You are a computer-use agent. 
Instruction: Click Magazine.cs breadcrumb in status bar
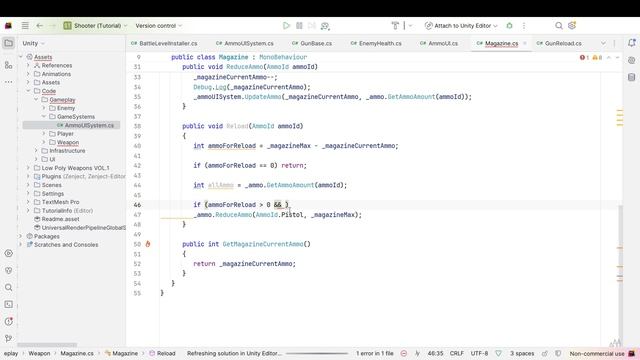pos(77,353)
